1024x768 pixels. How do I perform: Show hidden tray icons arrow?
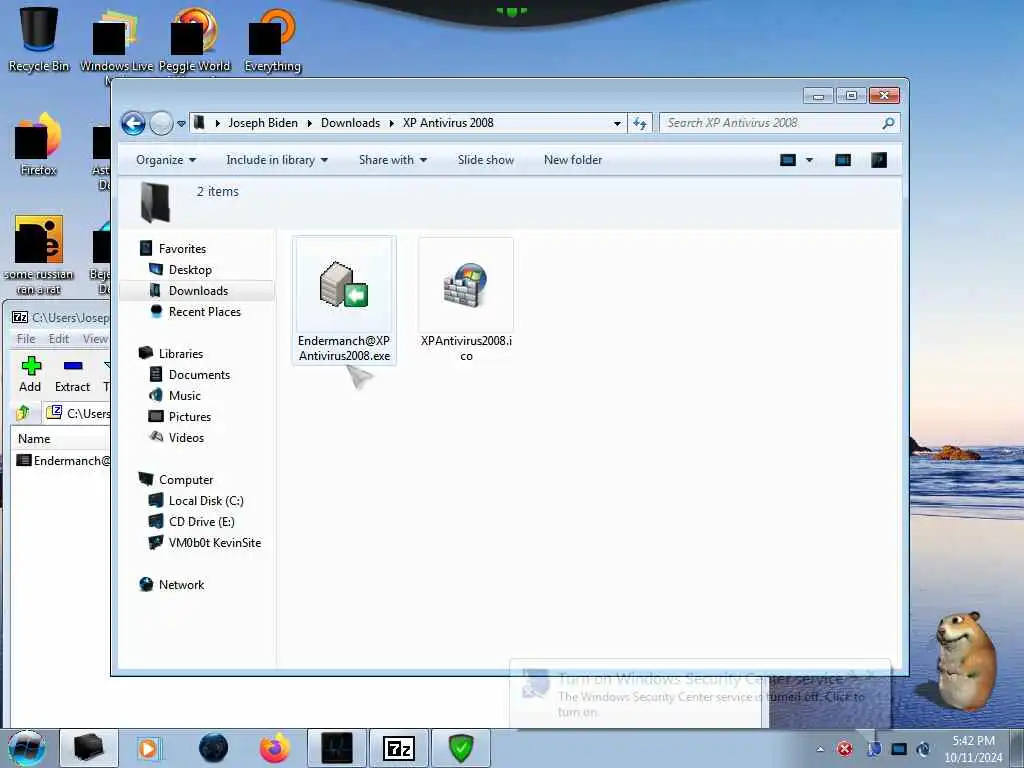point(820,749)
